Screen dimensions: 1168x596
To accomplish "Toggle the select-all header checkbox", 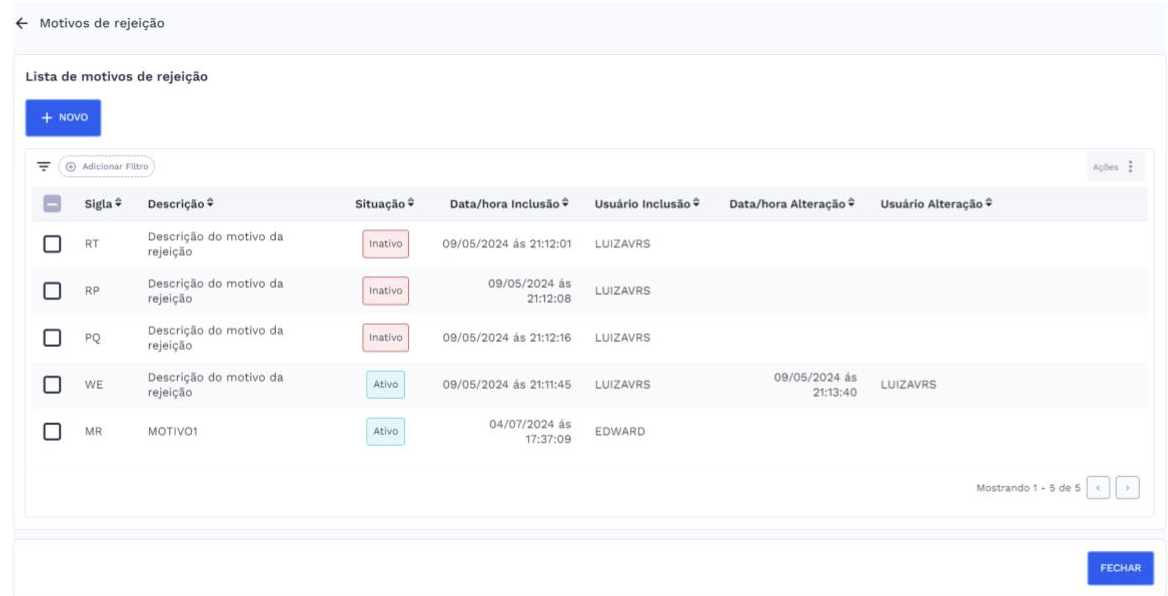I will click(x=53, y=205).
